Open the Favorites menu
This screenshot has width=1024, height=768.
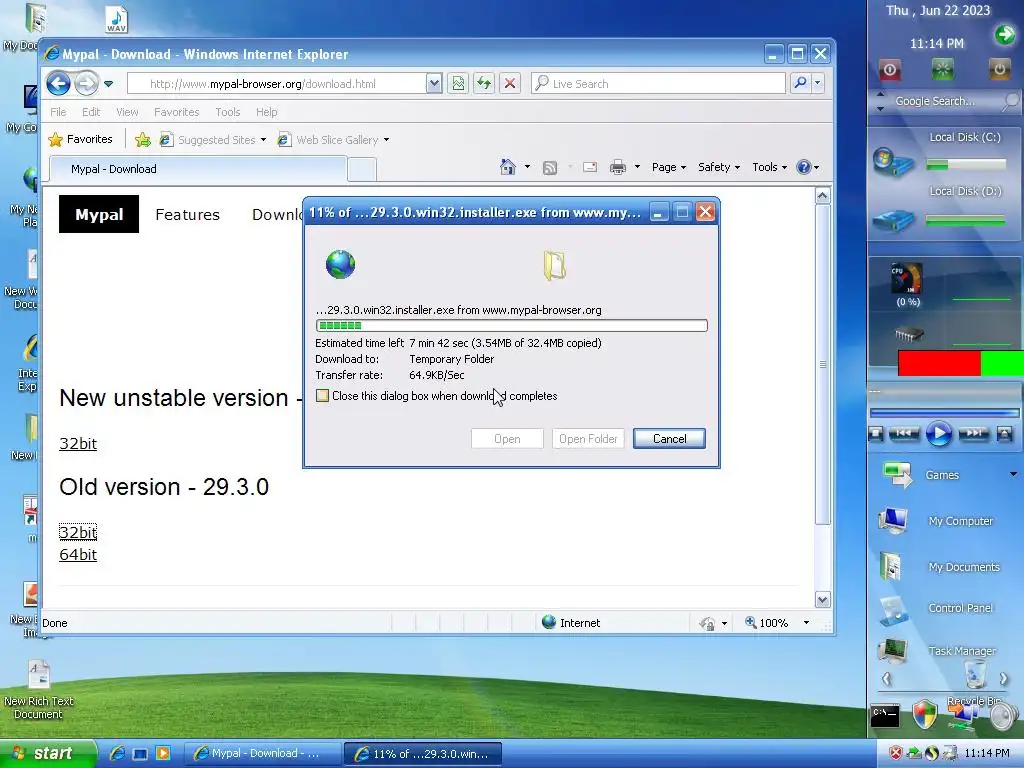pyautogui.click(x=176, y=112)
